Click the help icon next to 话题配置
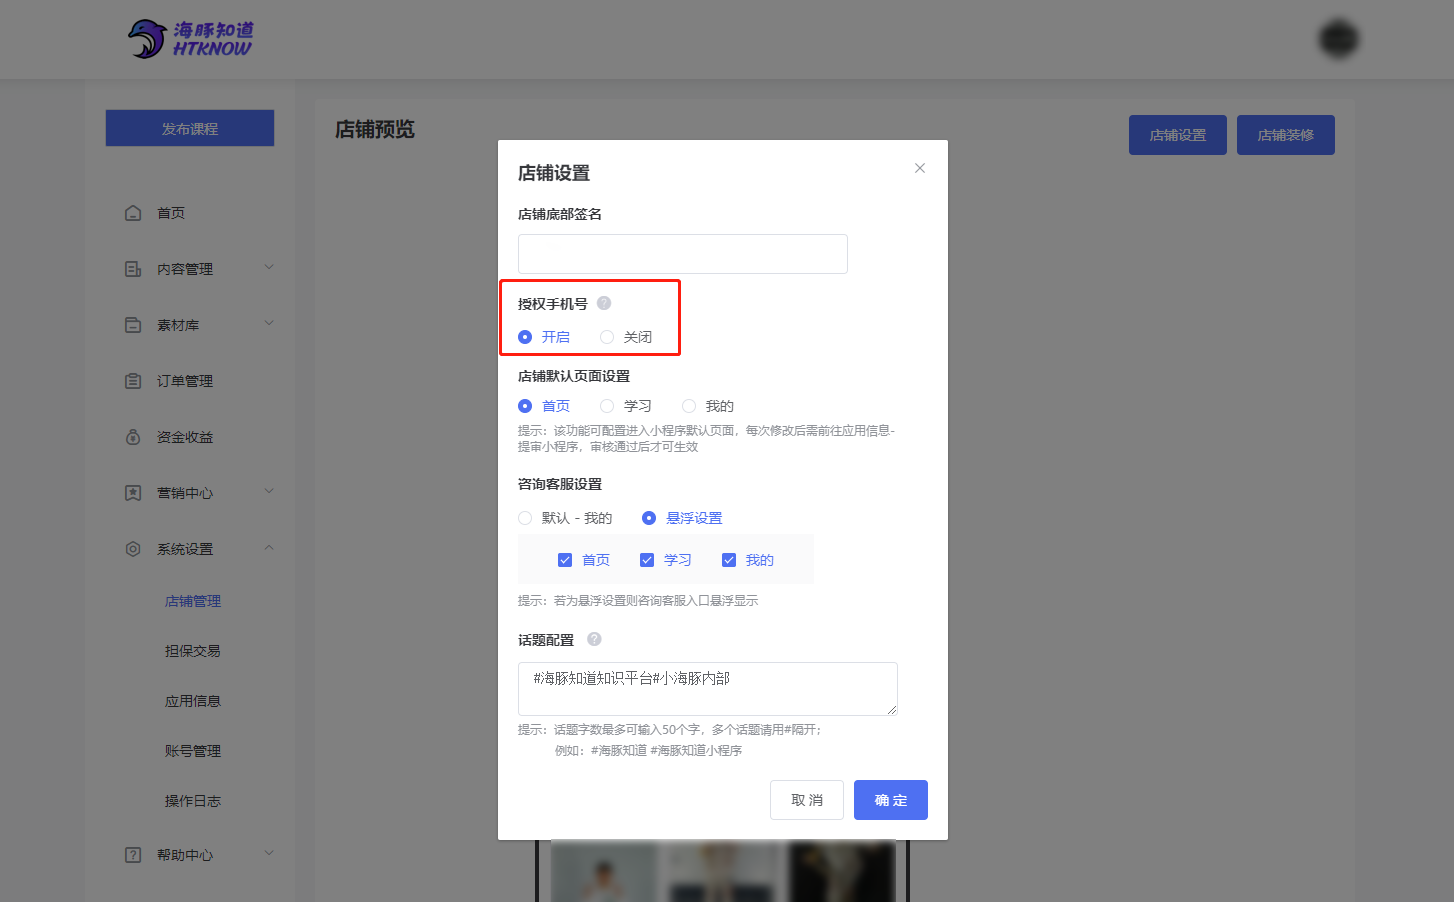 (594, 639)
